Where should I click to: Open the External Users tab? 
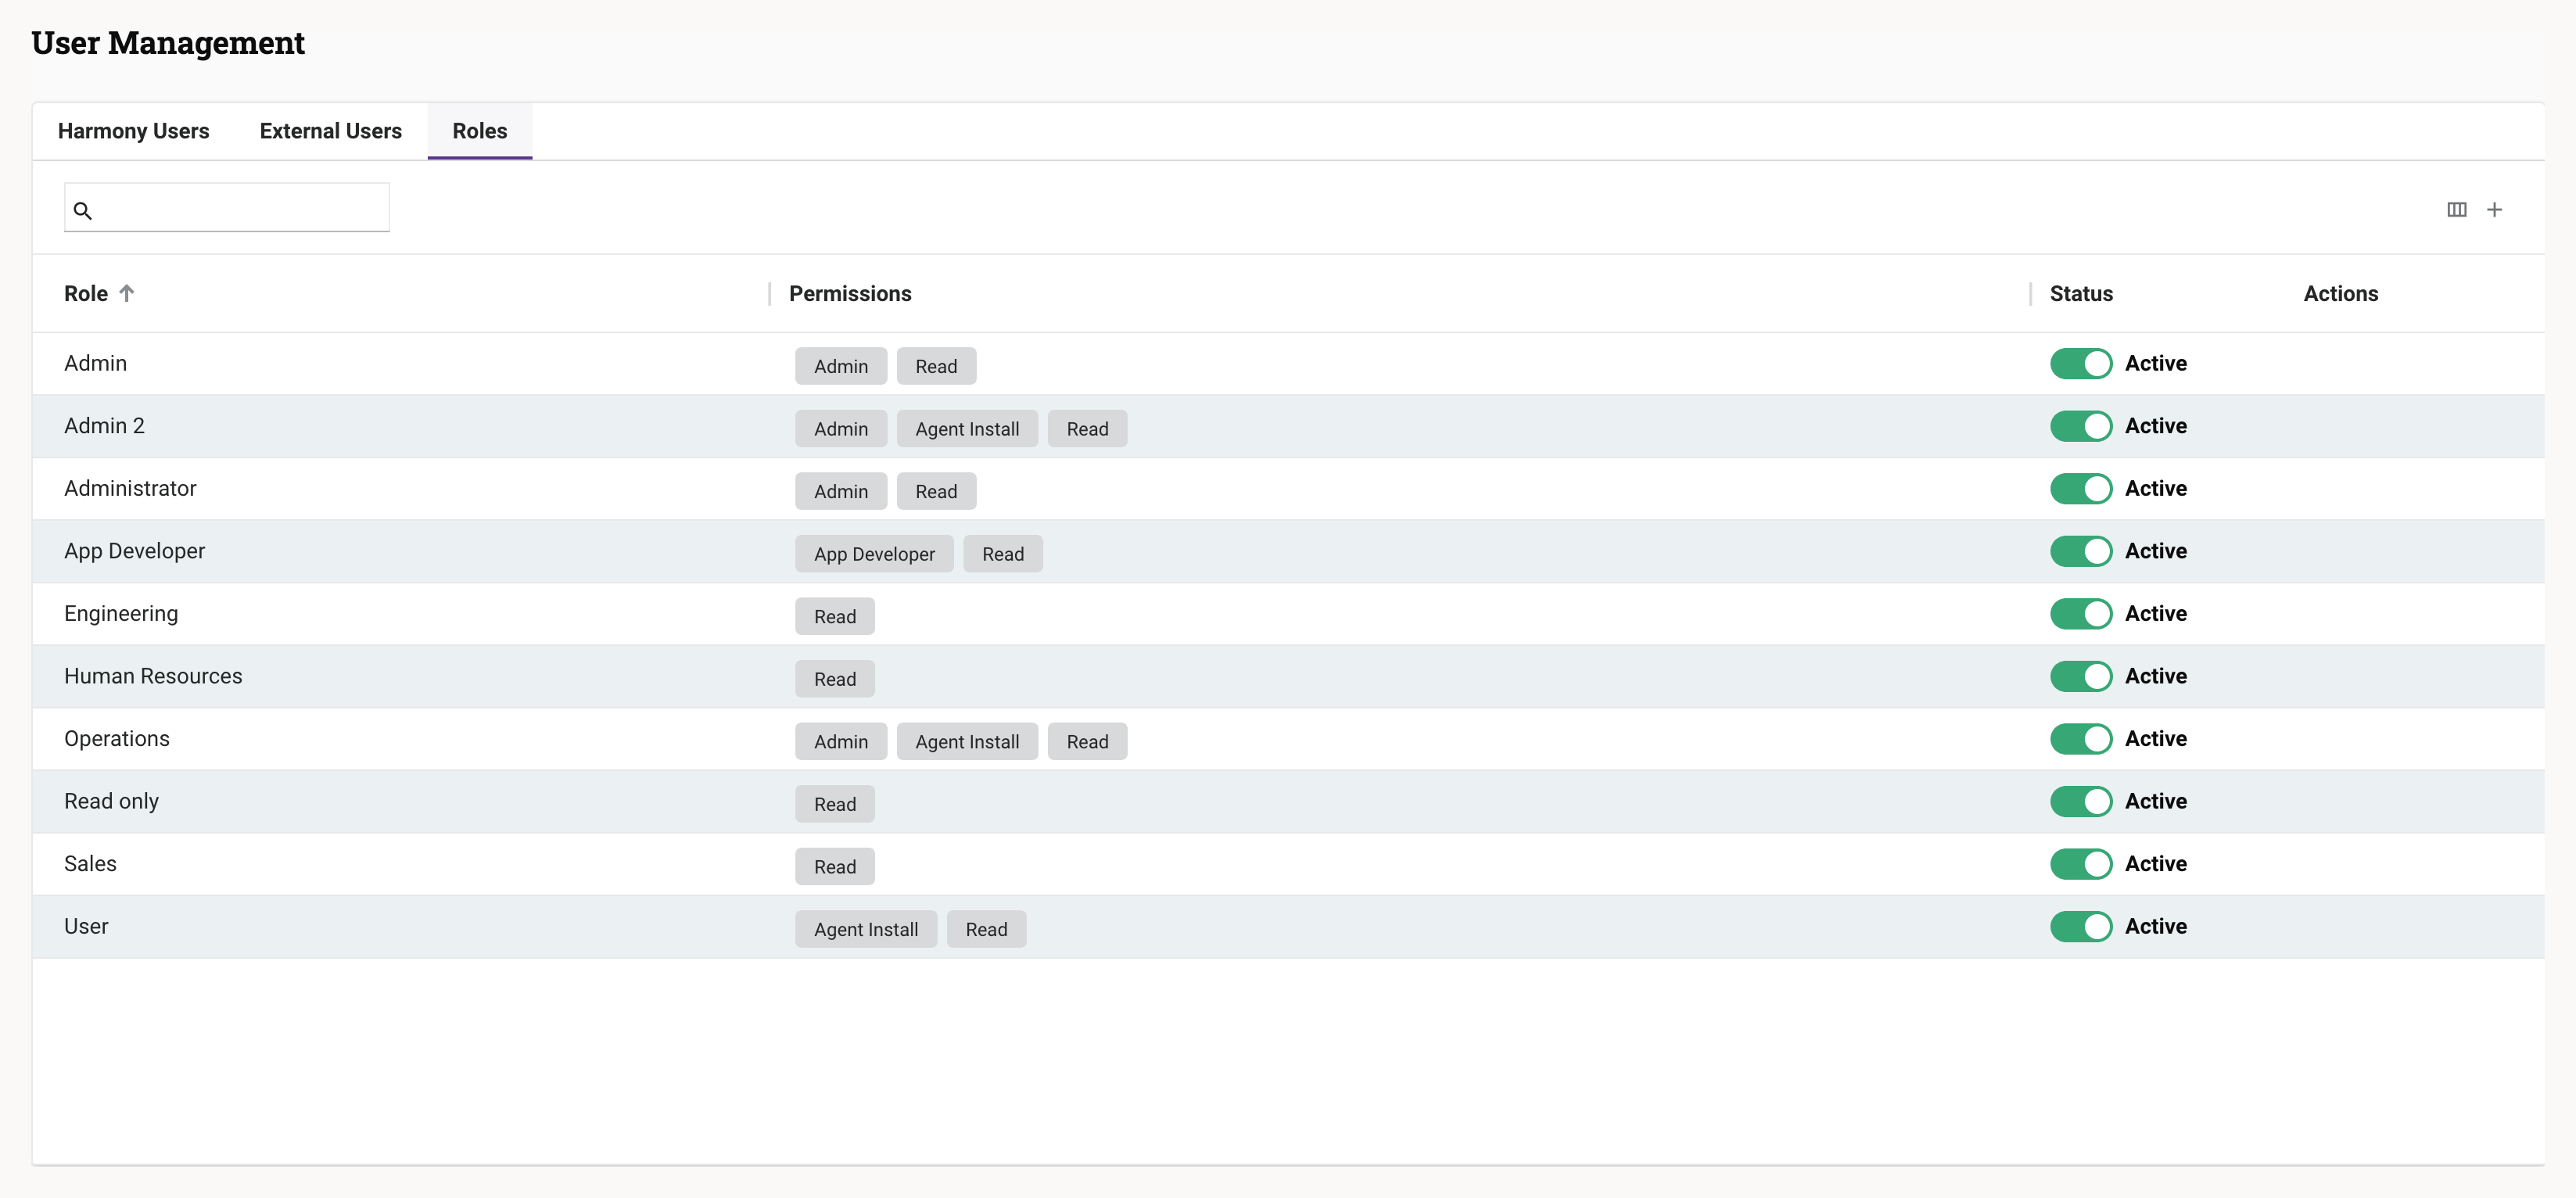pyautogui.click(x=330, y=131)
